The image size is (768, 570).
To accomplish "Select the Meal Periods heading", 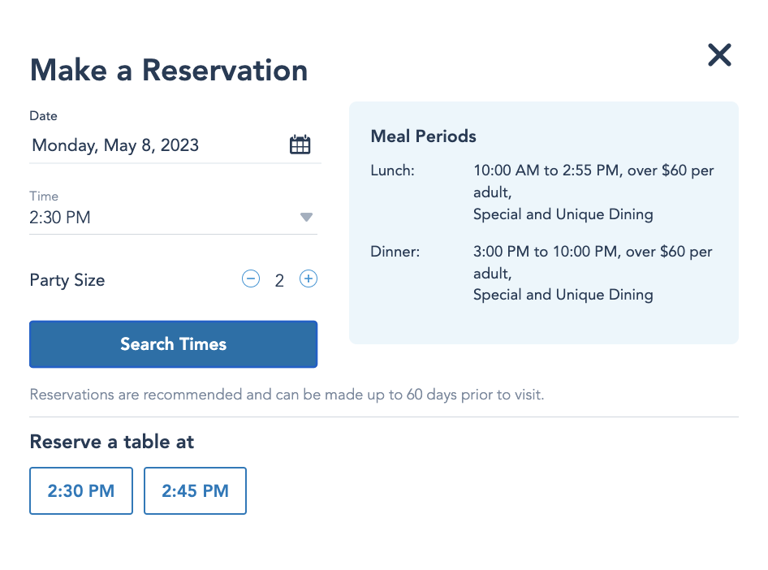I will tap(423, 136).
